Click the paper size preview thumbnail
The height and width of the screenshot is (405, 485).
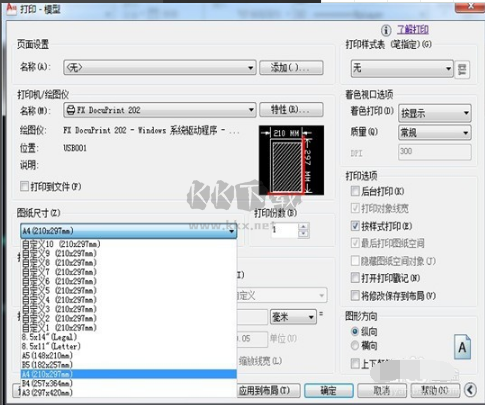291,160
